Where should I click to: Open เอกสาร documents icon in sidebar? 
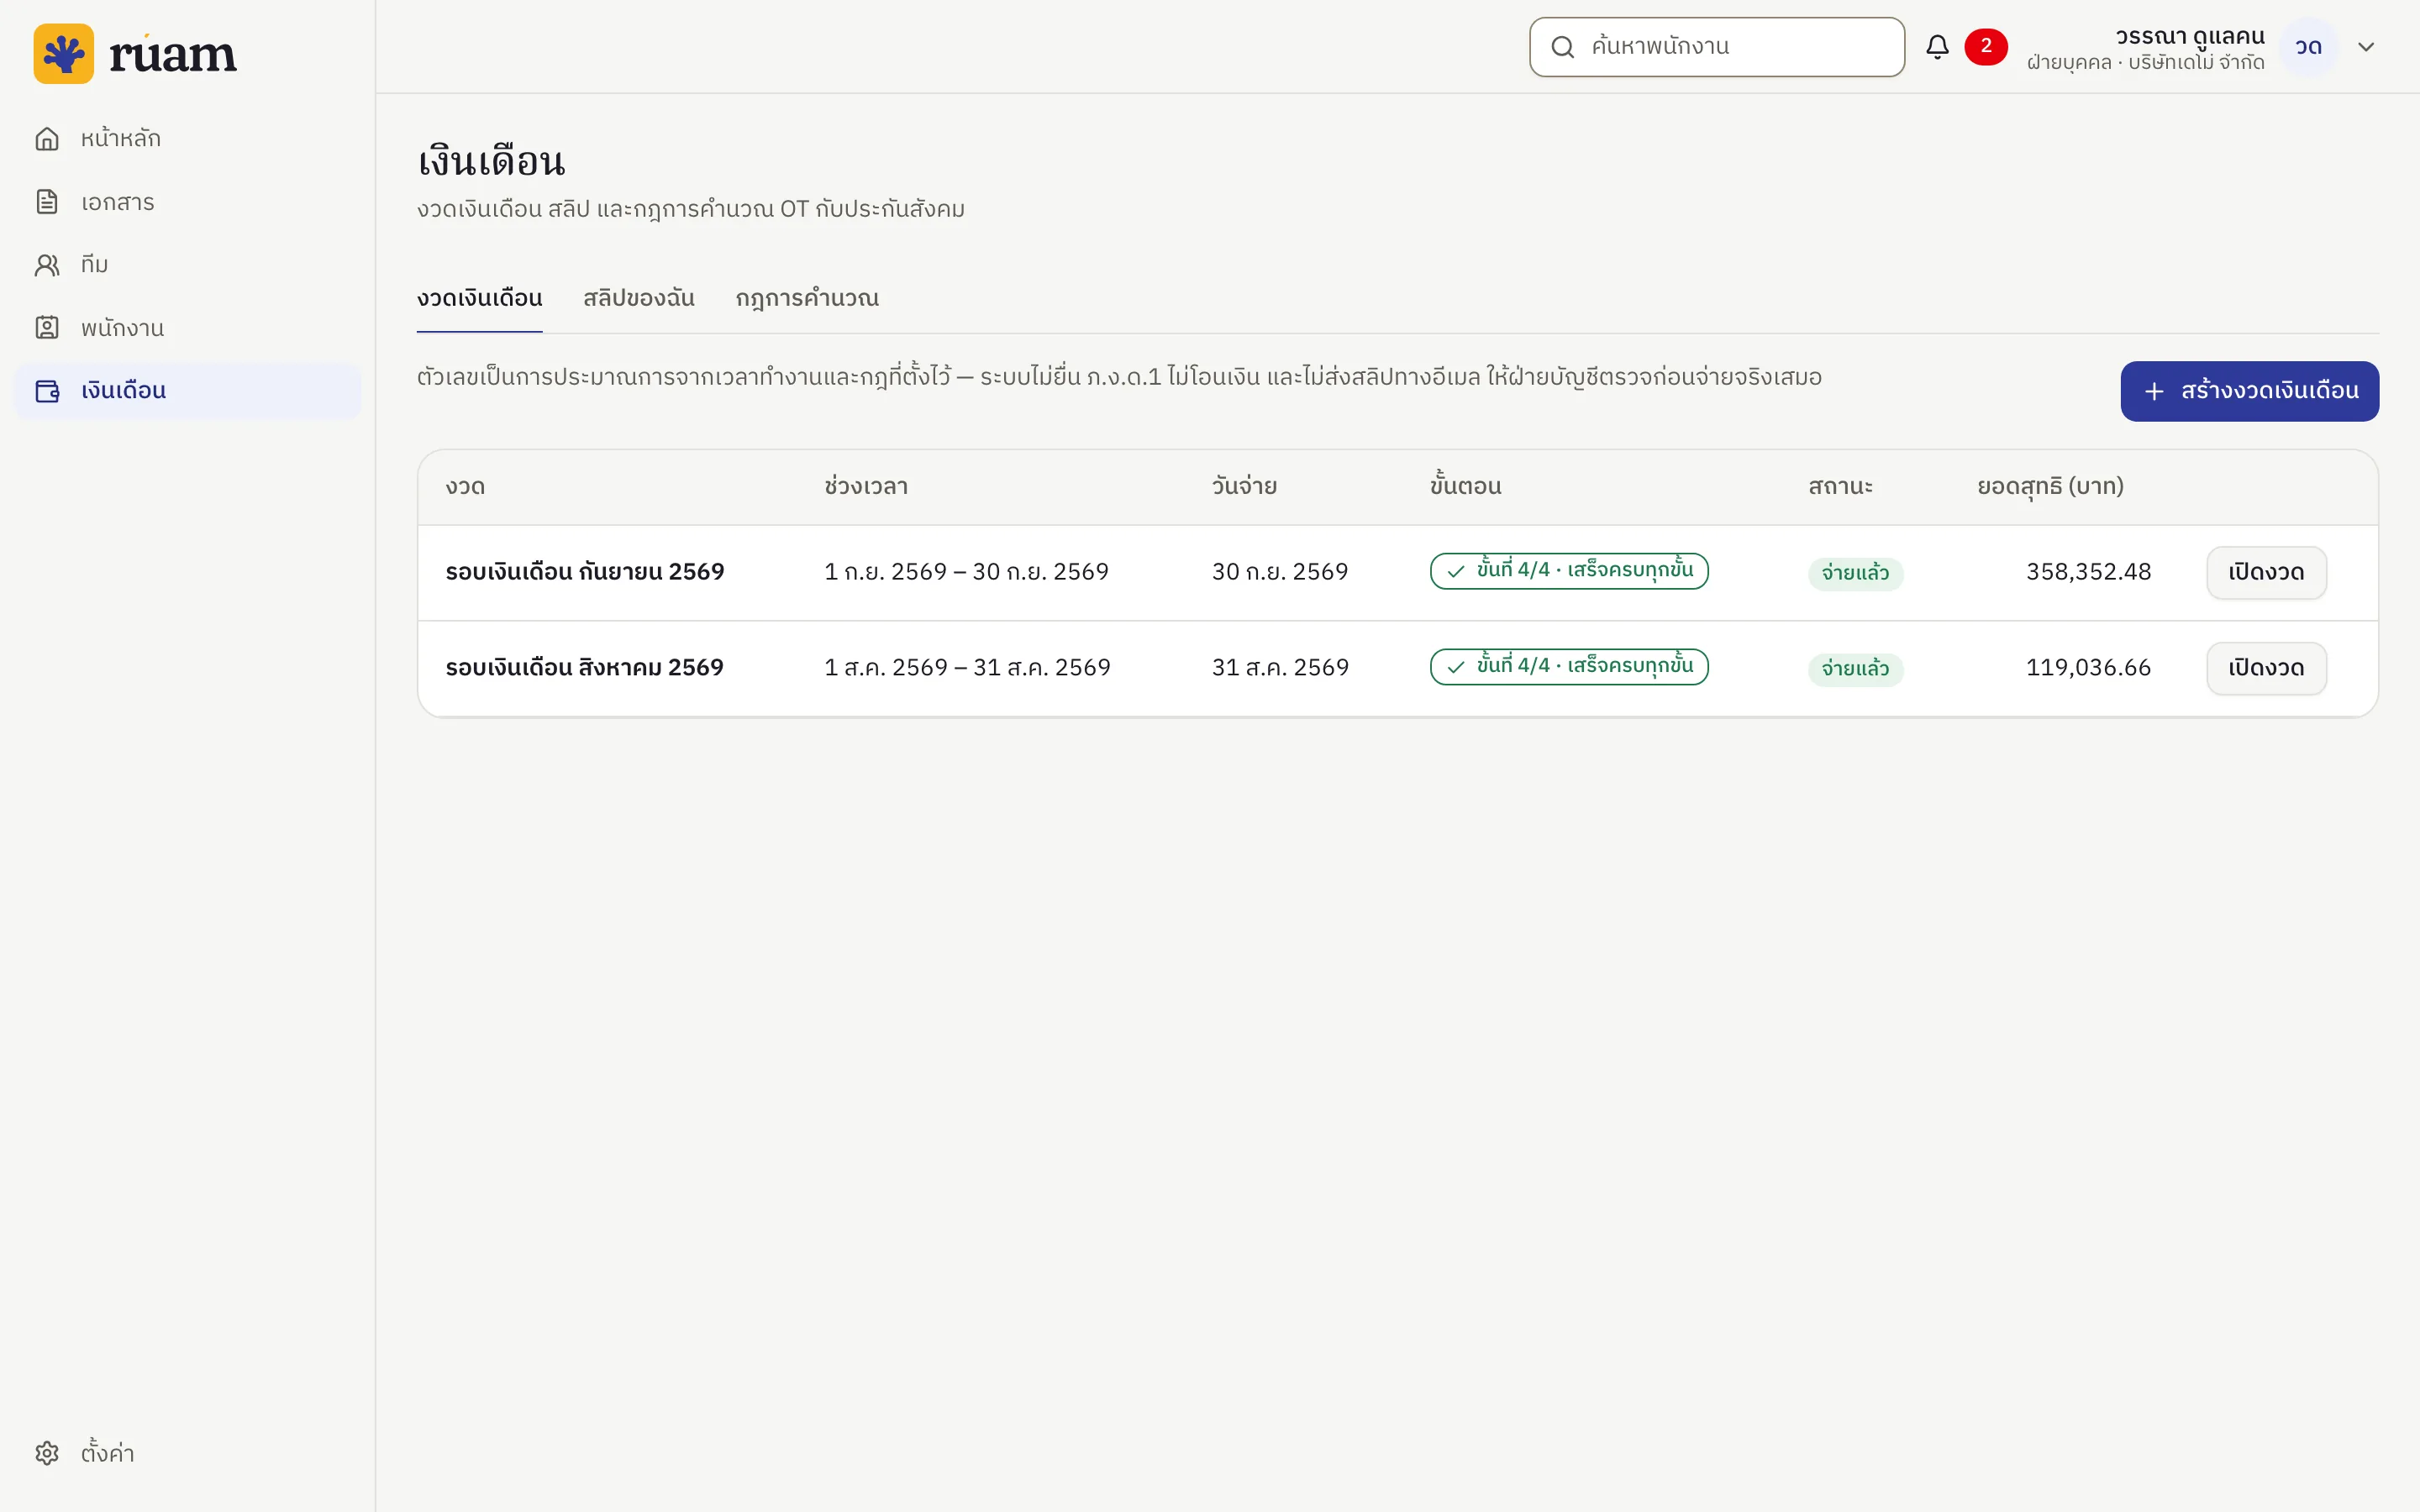pos(47,202)
